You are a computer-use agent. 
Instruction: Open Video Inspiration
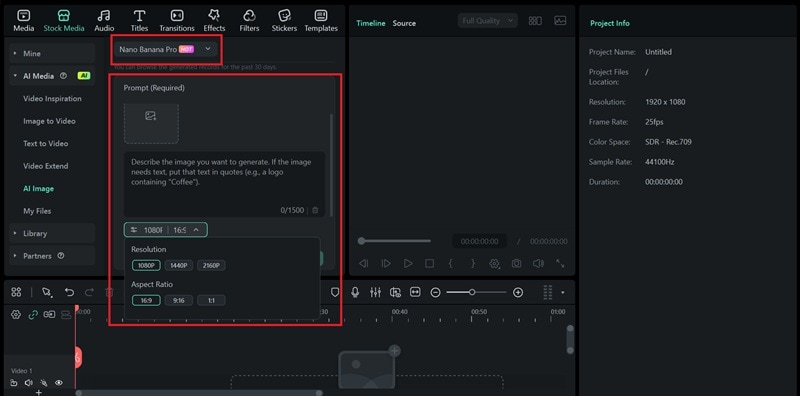(x=52, y=98)
